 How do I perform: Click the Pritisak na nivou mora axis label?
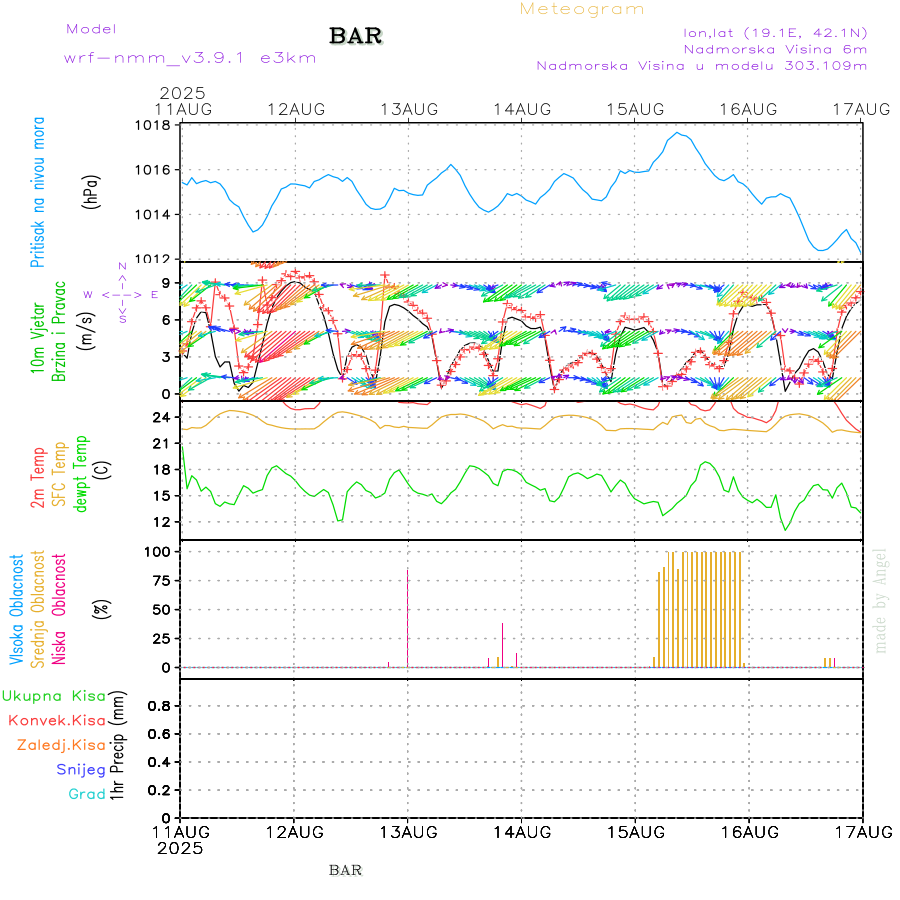pos(39,190)
